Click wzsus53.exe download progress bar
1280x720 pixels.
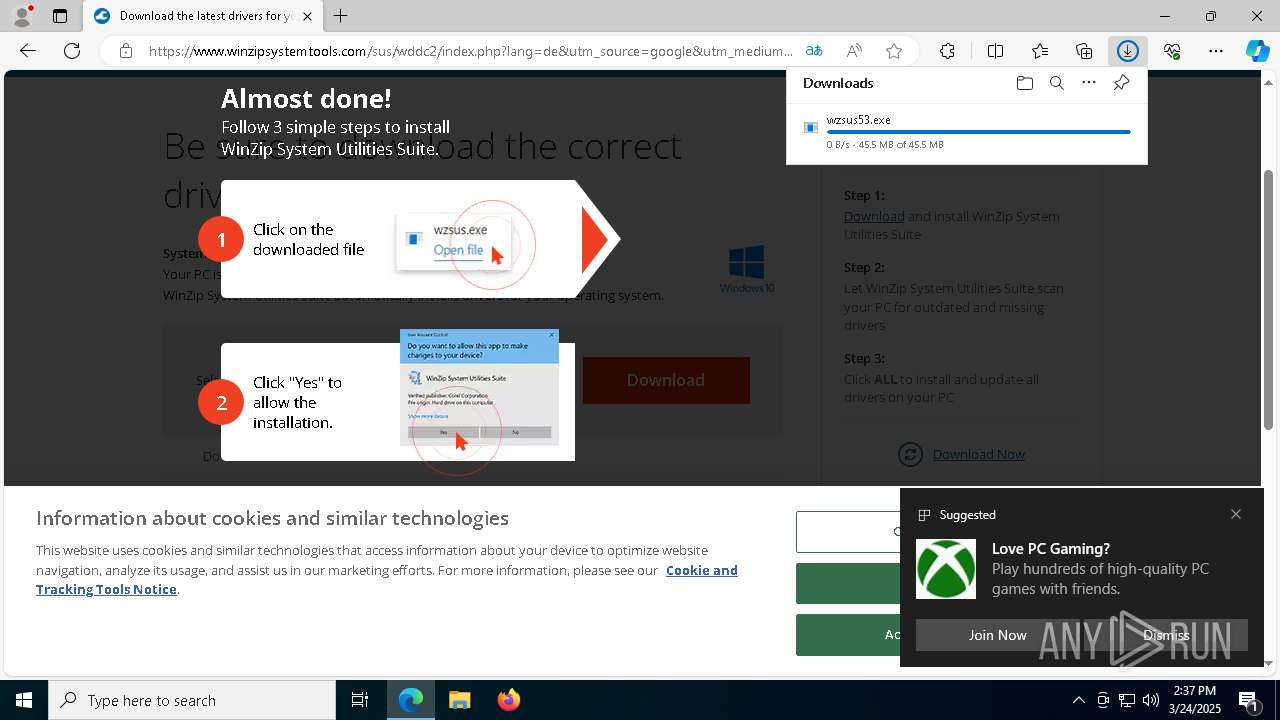(978, 132)
